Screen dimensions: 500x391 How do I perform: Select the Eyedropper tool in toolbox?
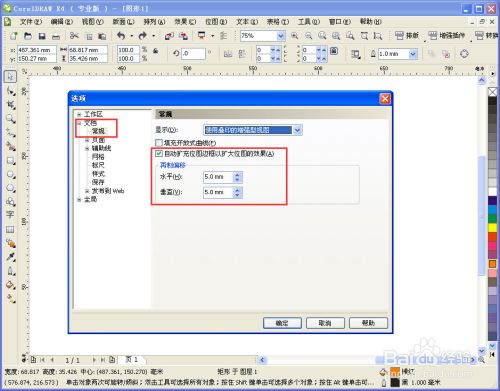(10, 257)
